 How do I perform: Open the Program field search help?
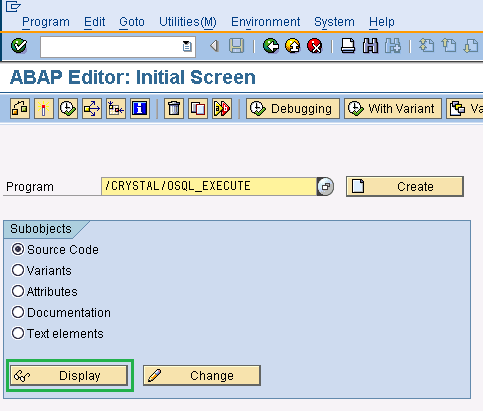pyautogui.click(x=325, y=186)
